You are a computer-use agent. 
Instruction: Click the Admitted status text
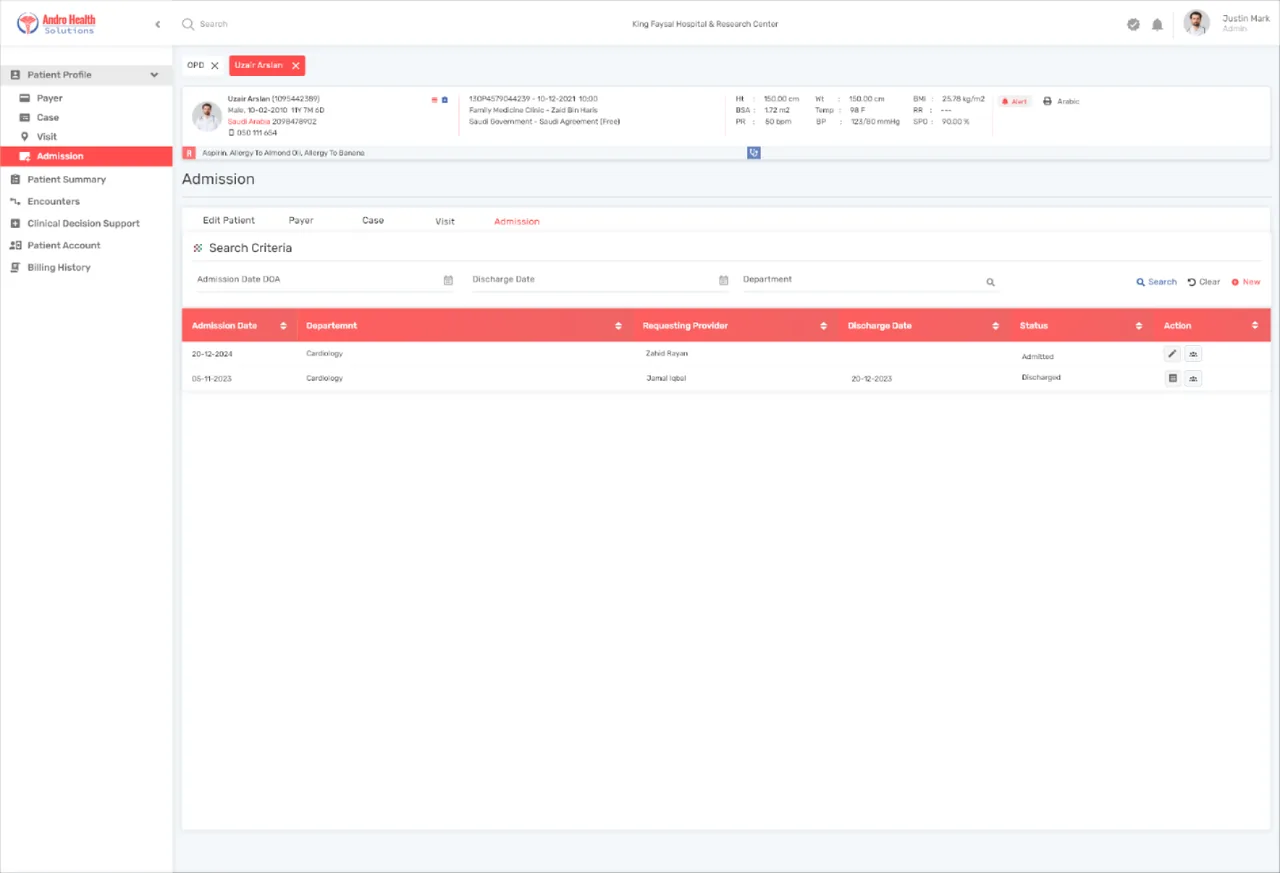[1038, 357]
